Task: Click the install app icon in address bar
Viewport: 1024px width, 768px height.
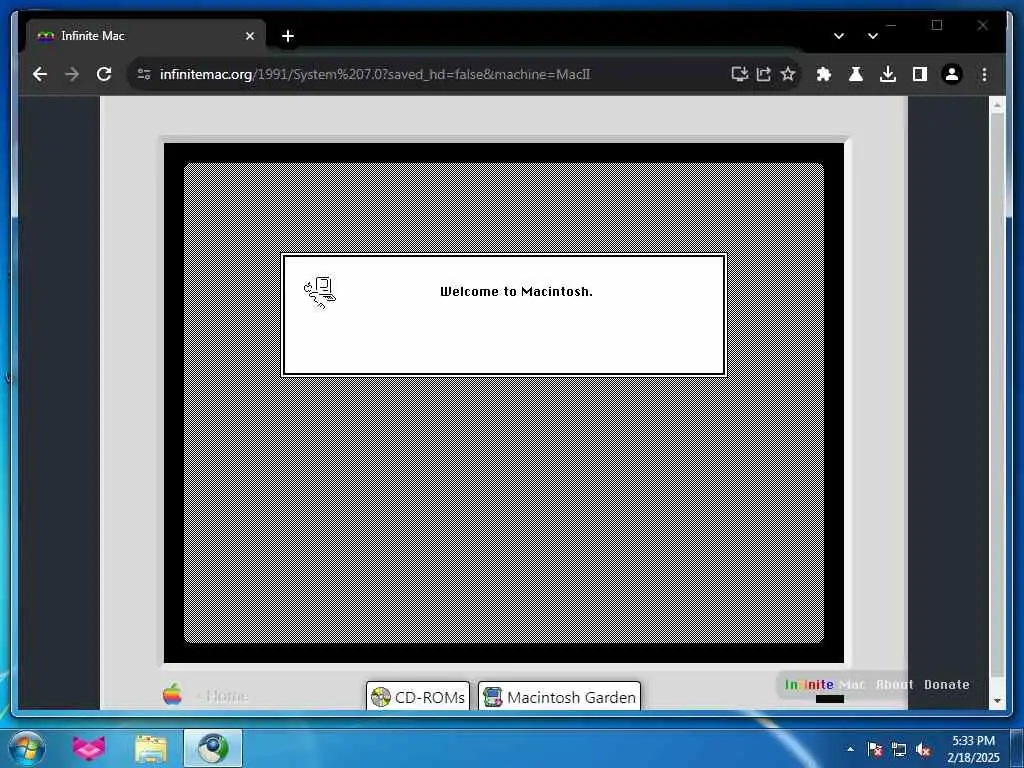Action: pos(739,74)
